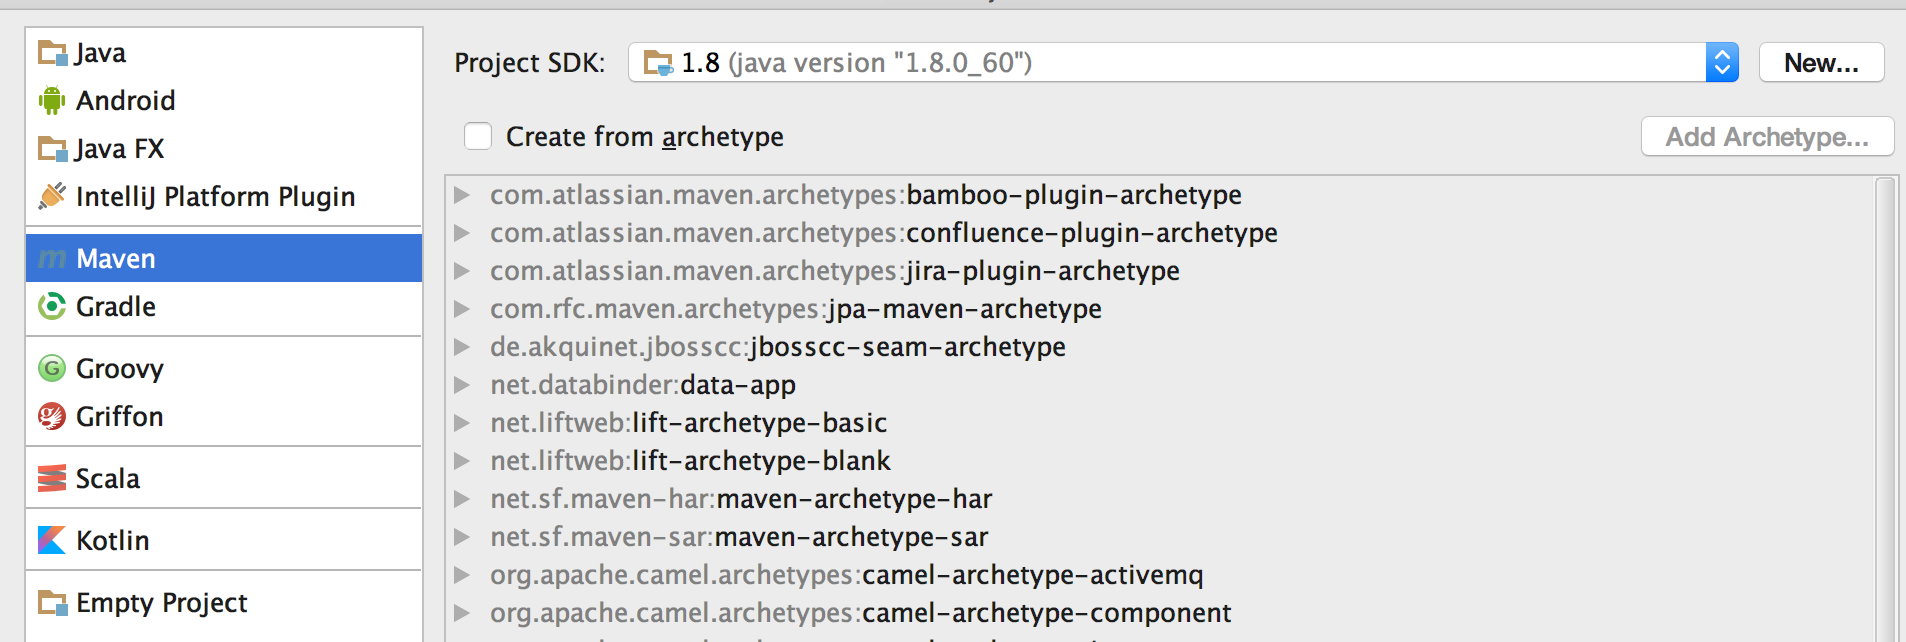Screen dimensions: 1906x642
Task: Enable Create from archetype checkbox
Action: [x=478, y=136]
